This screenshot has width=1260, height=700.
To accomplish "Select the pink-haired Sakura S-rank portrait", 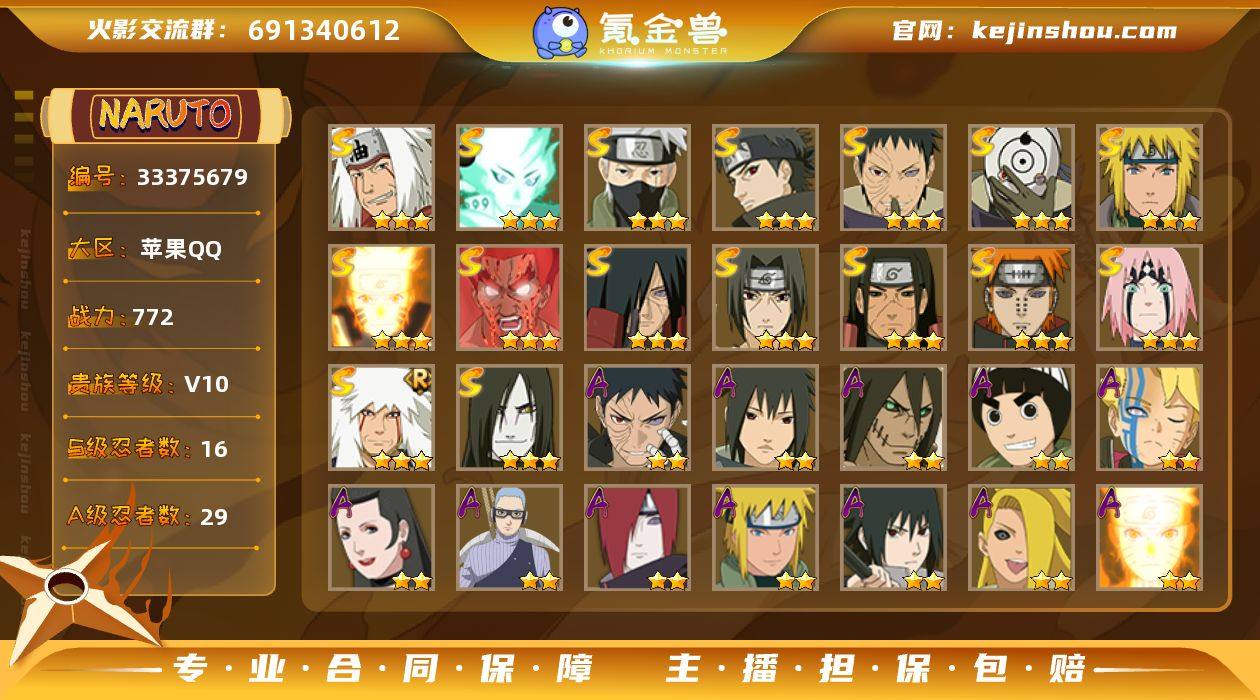I will [1150, 298].
